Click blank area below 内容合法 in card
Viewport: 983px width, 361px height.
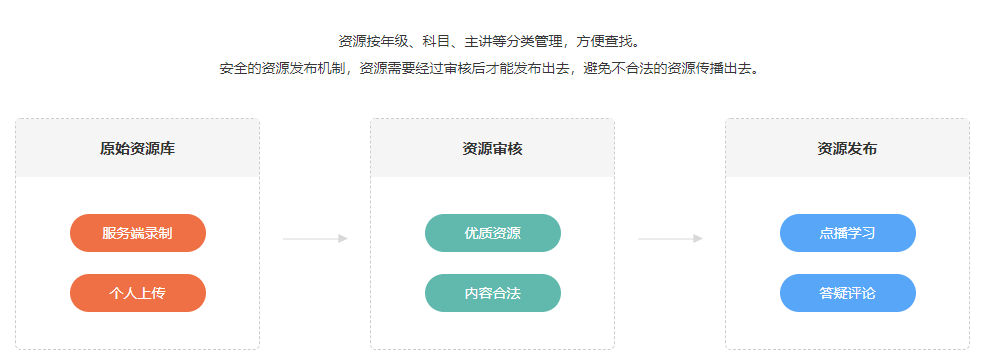pos(492,330)
